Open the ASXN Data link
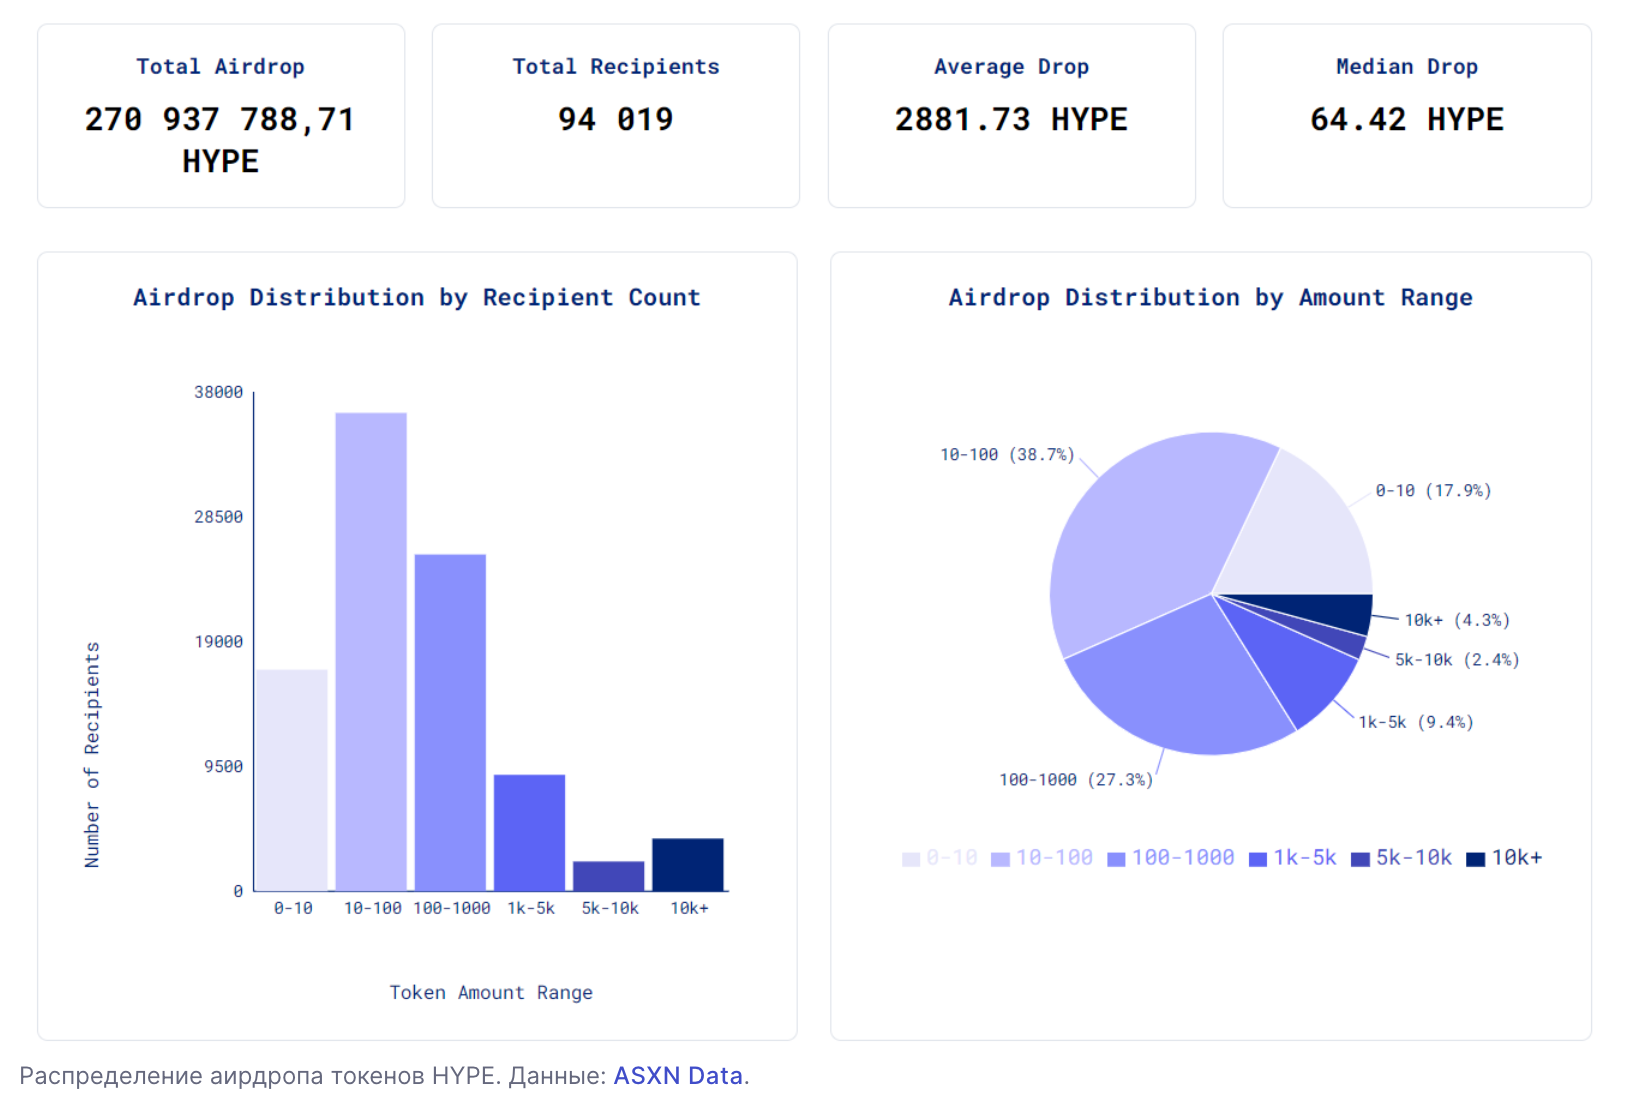The height and width of the screenshot is (1120, 1636). 678,1076
